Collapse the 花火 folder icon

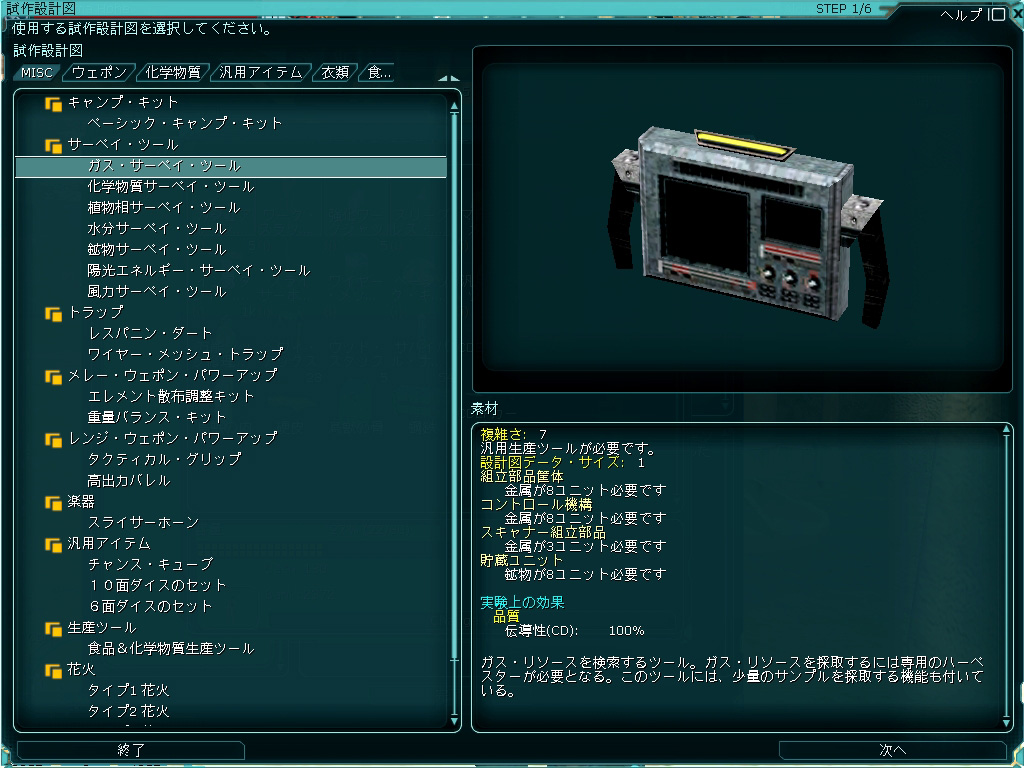(53, 670)
